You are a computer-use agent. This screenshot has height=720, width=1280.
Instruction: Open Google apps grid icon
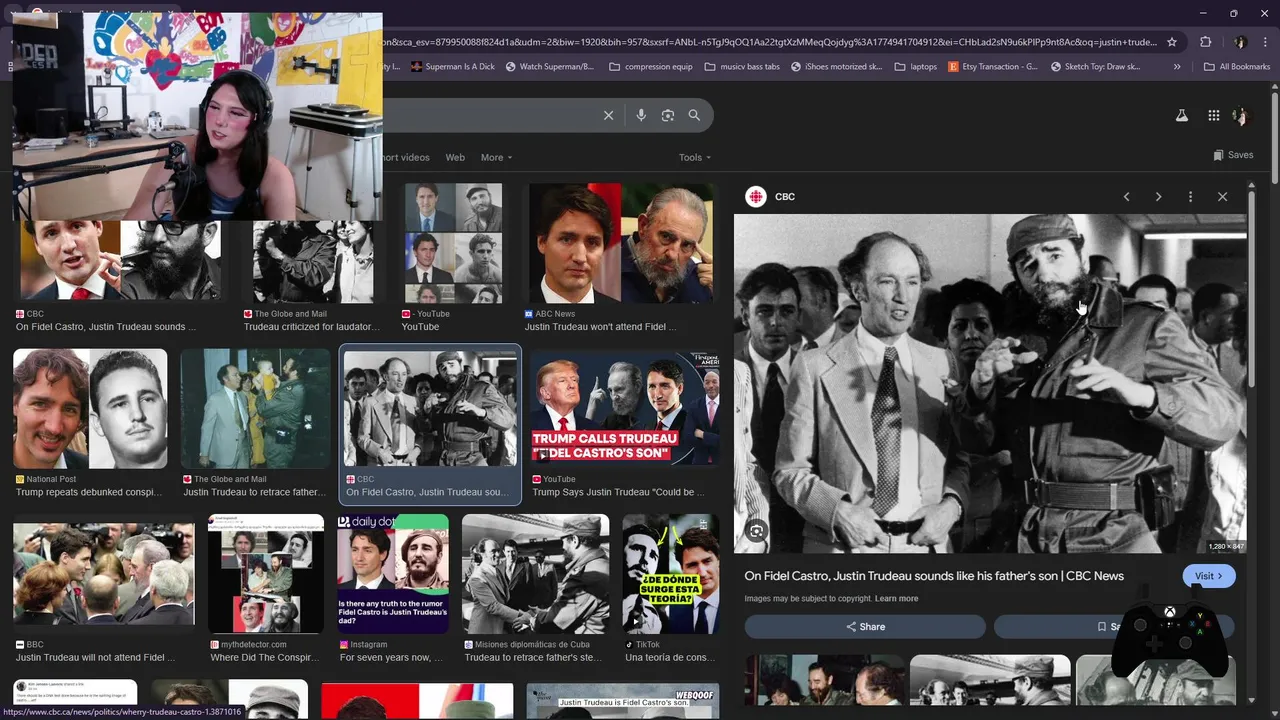pyautogui.click(x=1213, y=116)
